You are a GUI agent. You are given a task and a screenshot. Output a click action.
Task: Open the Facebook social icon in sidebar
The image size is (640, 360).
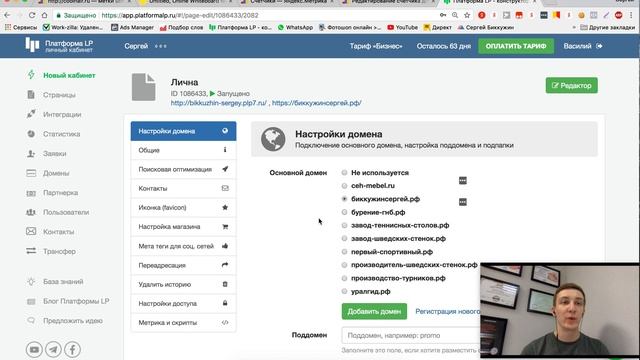tap(72, 349)
